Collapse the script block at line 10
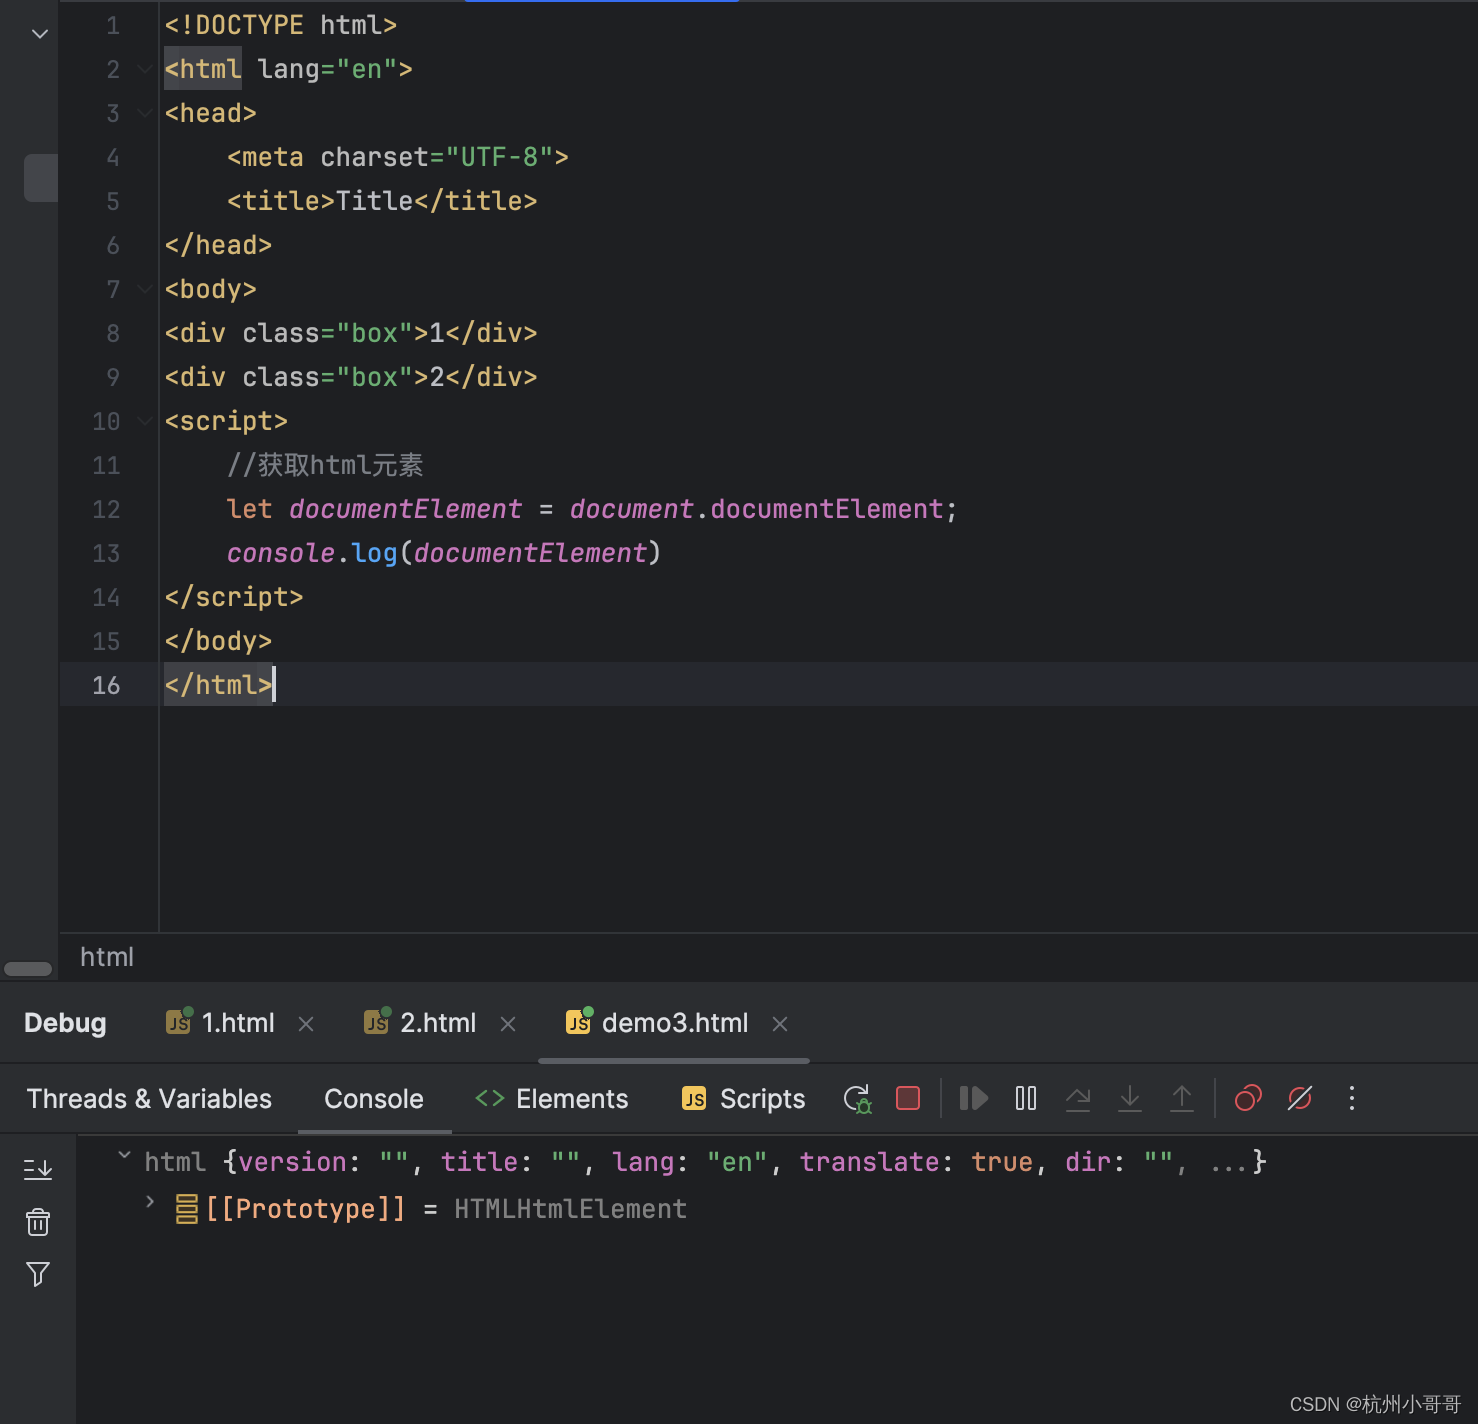 pos(144,421)
